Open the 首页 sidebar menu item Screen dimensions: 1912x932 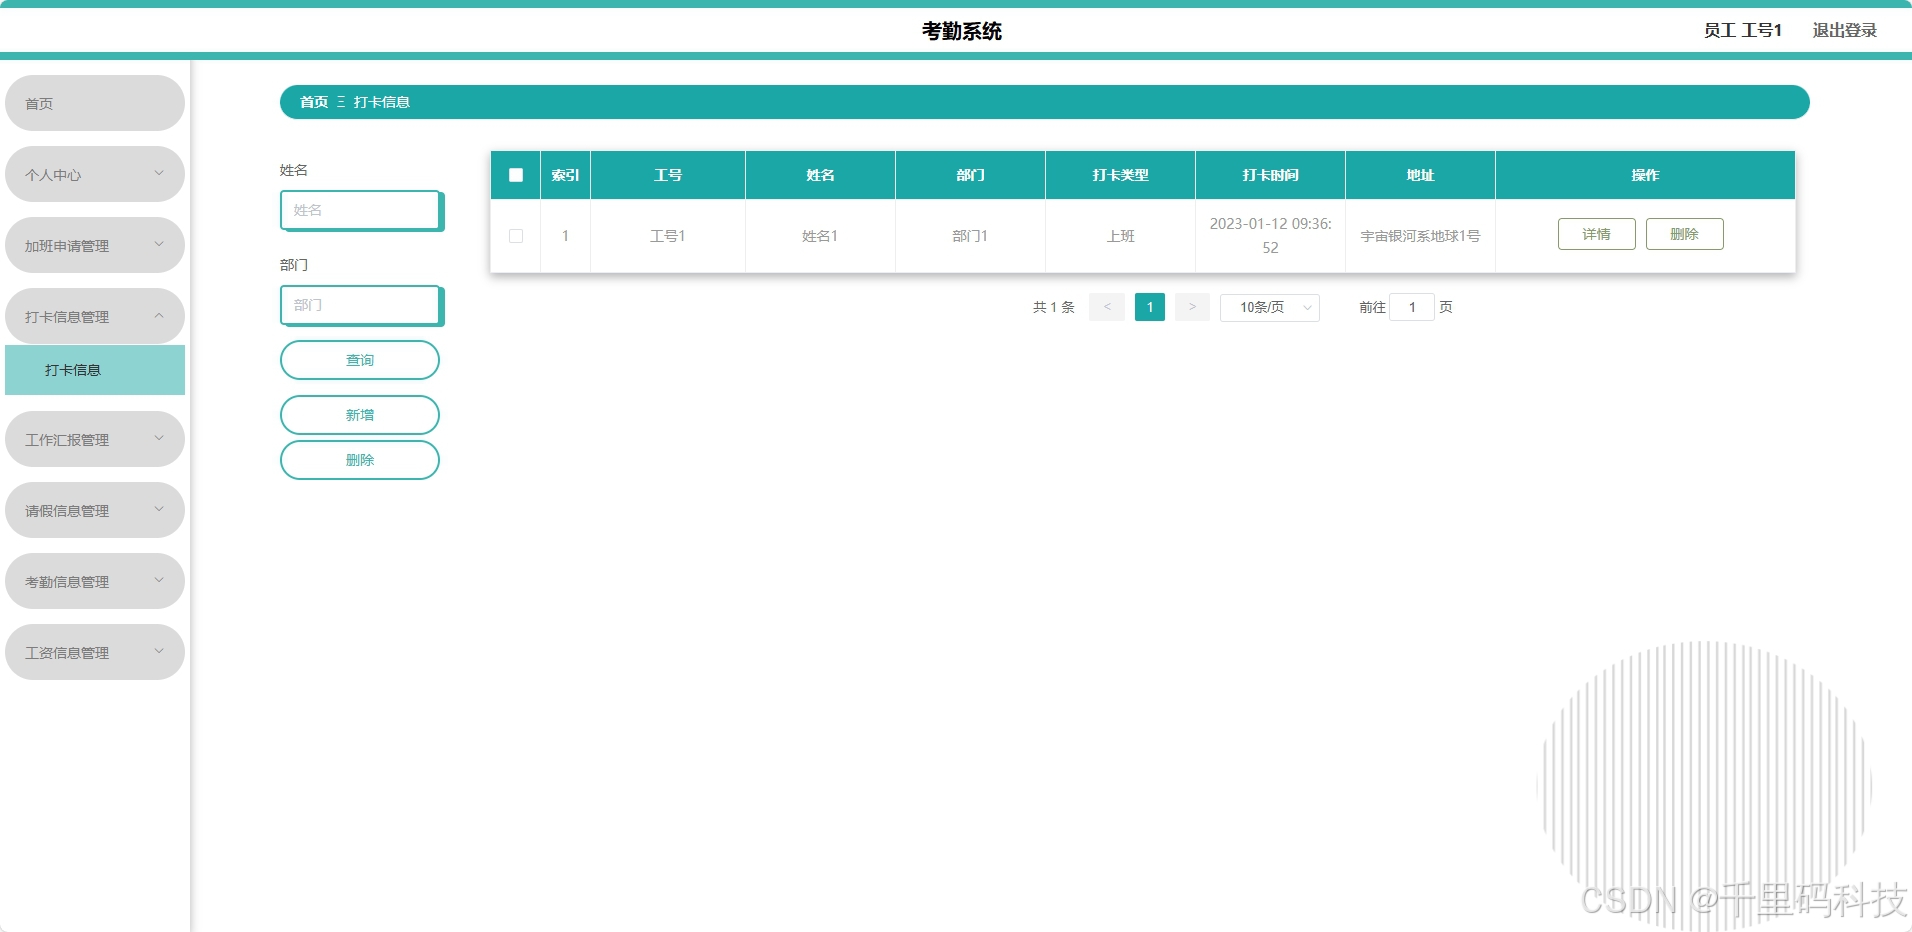click(95, 103)
